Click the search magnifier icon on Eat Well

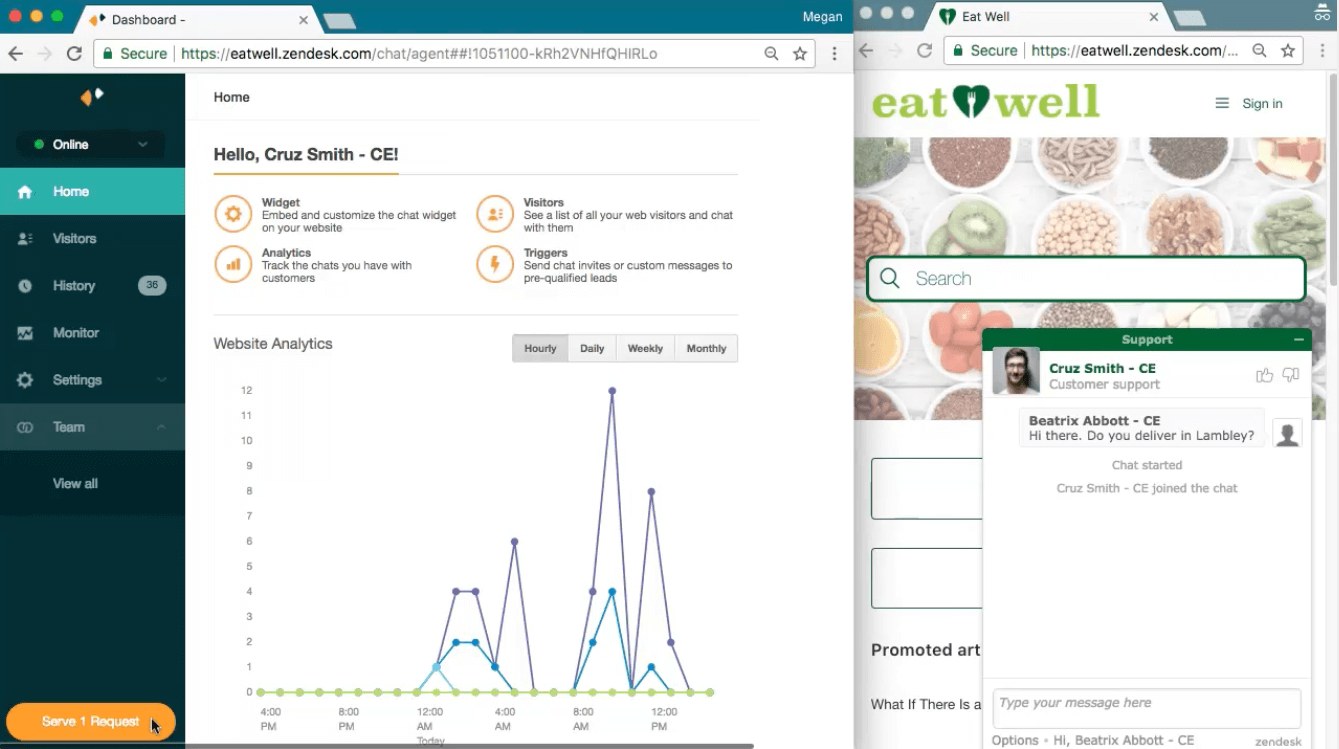click(889, 279)
